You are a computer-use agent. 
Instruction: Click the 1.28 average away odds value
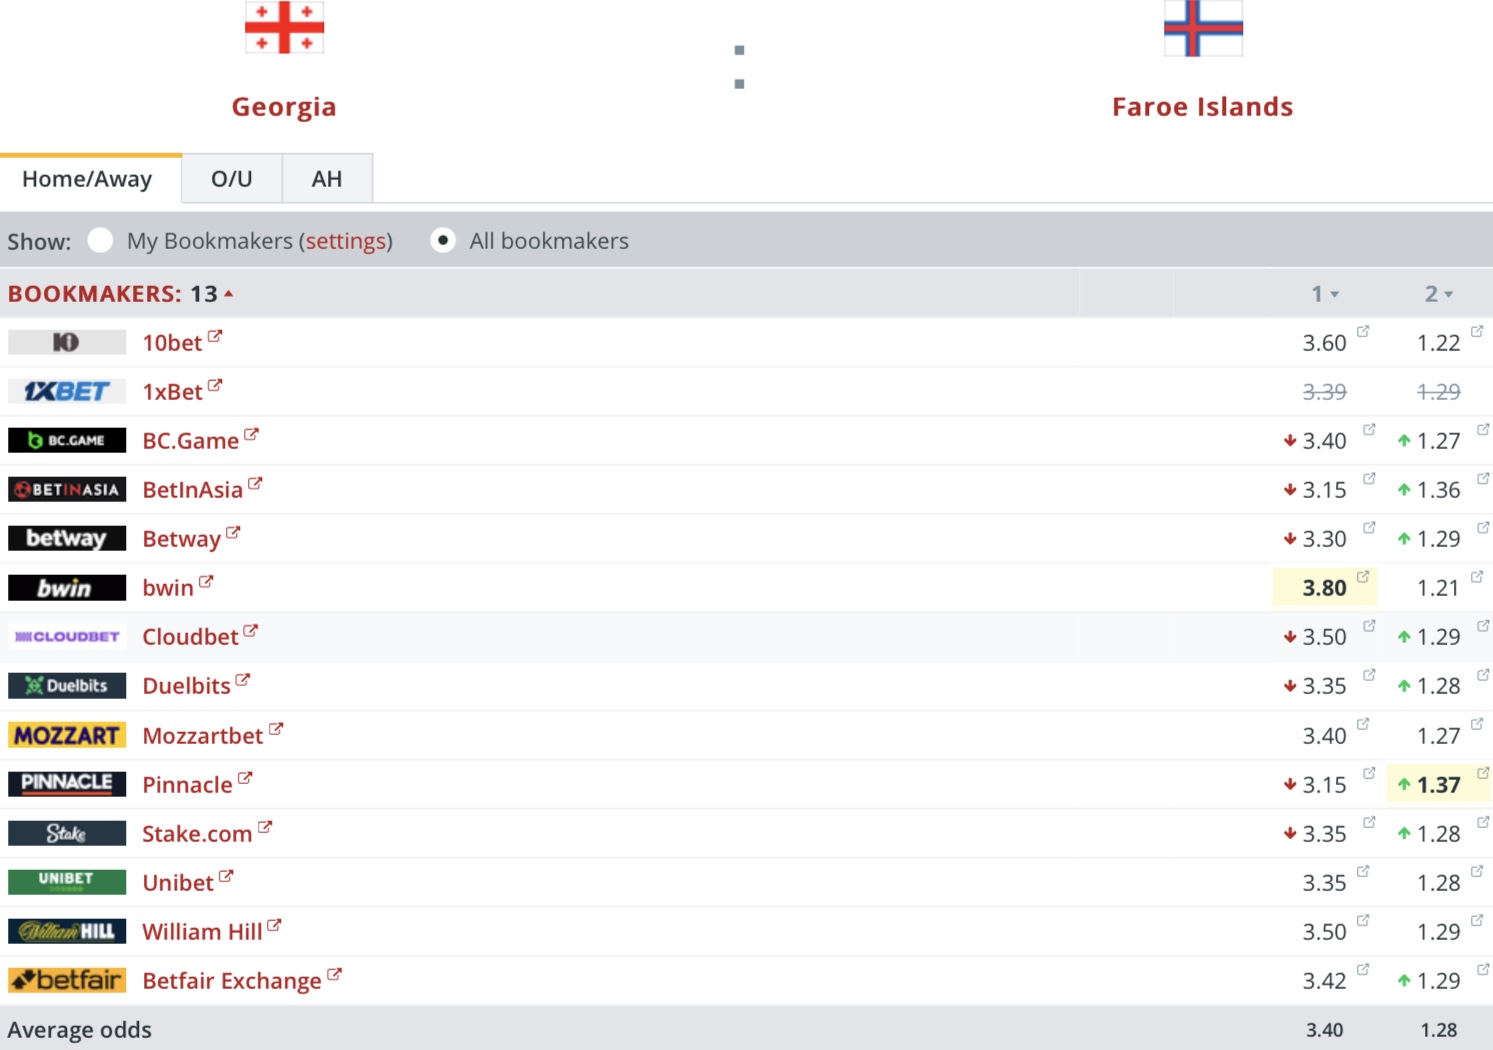1438,1030
